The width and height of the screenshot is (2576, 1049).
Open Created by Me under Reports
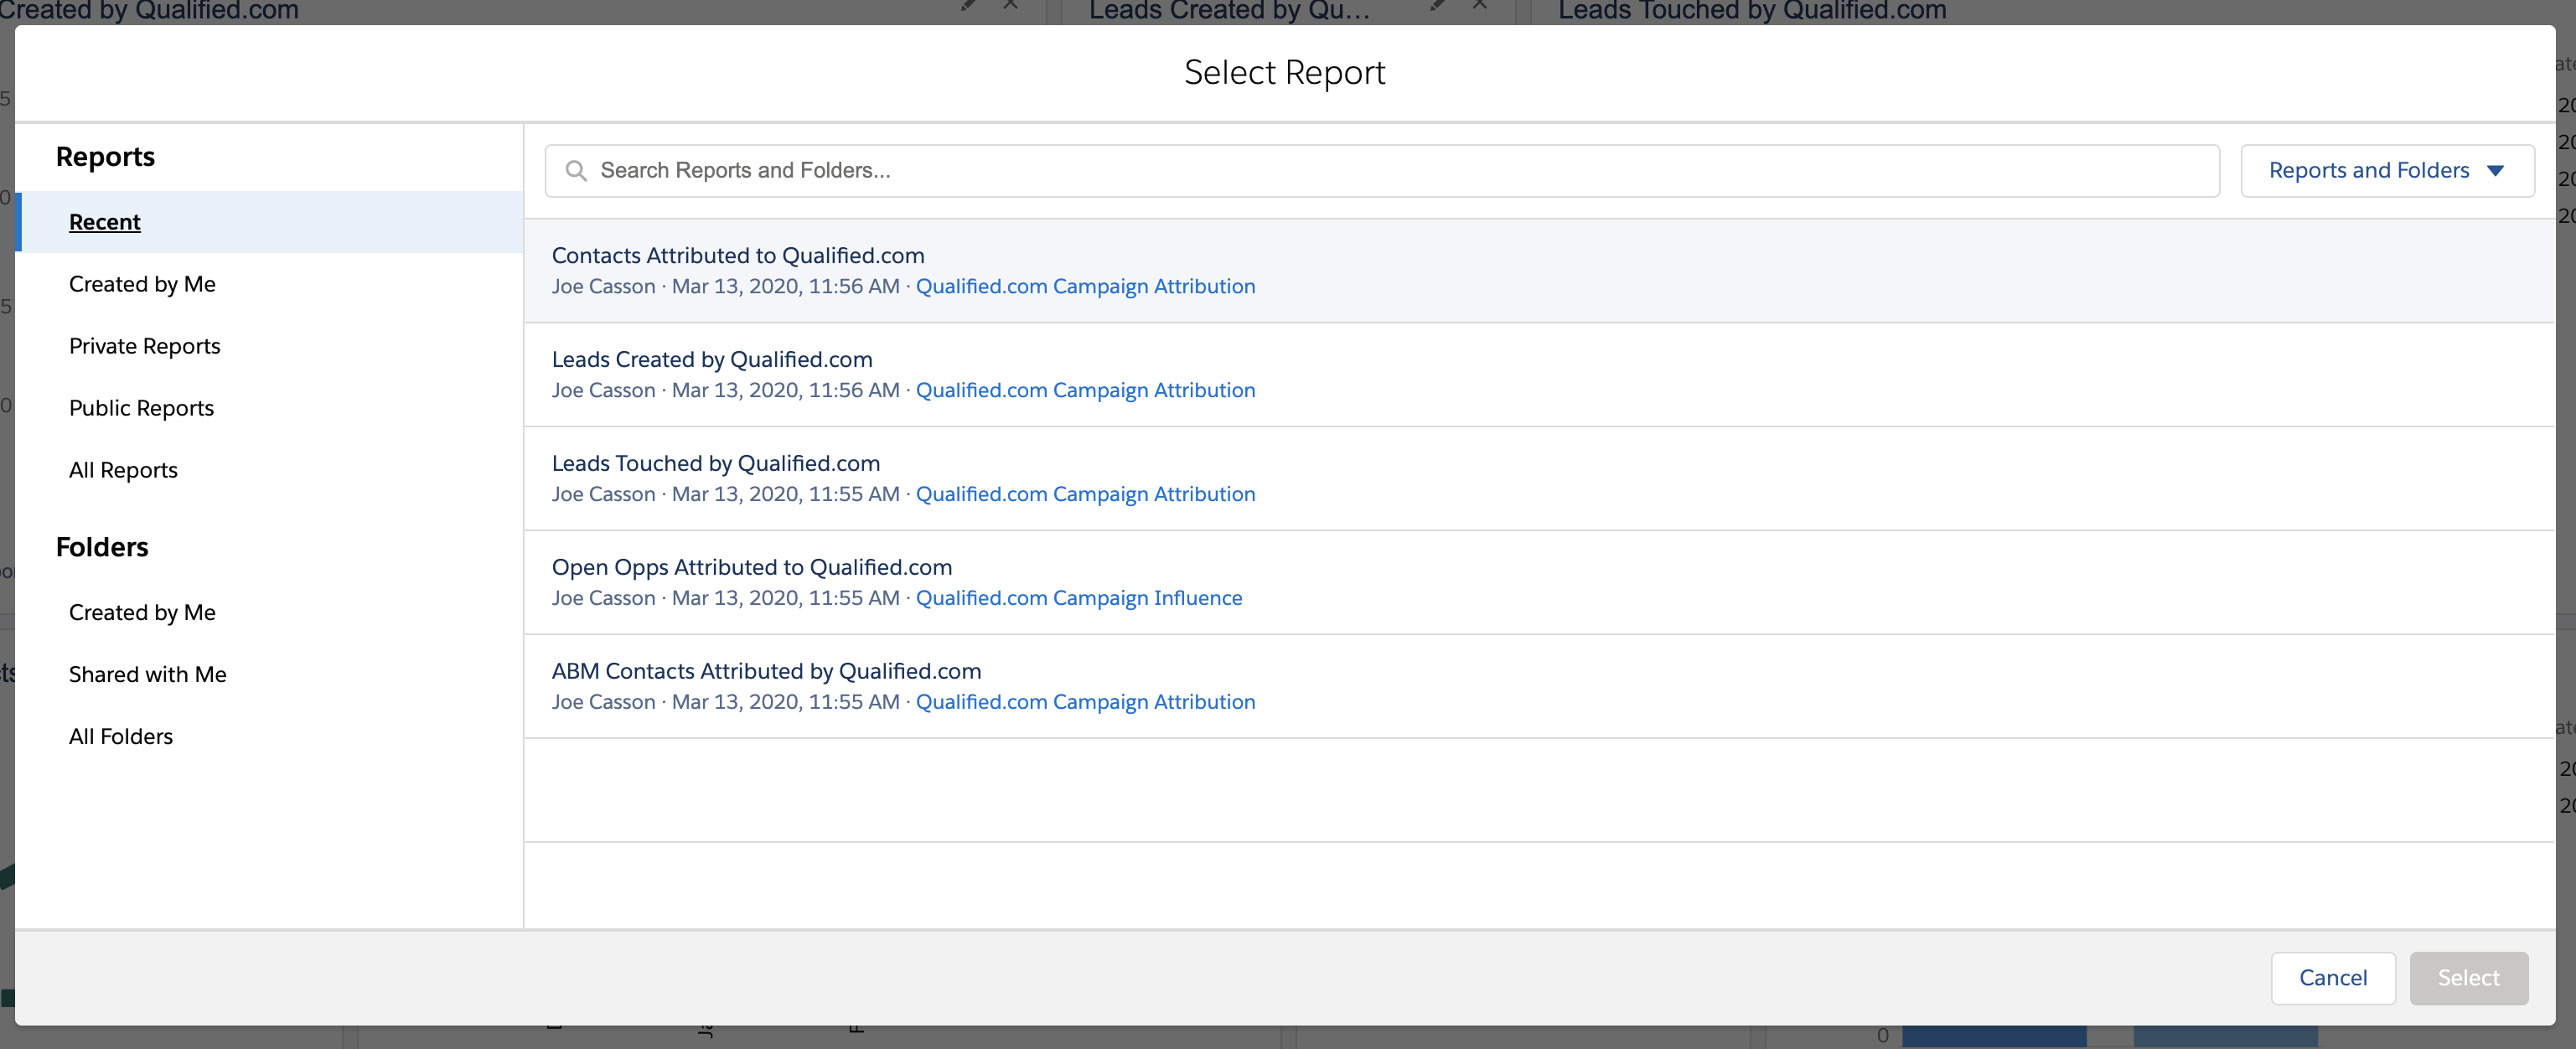tap(142, 284)
